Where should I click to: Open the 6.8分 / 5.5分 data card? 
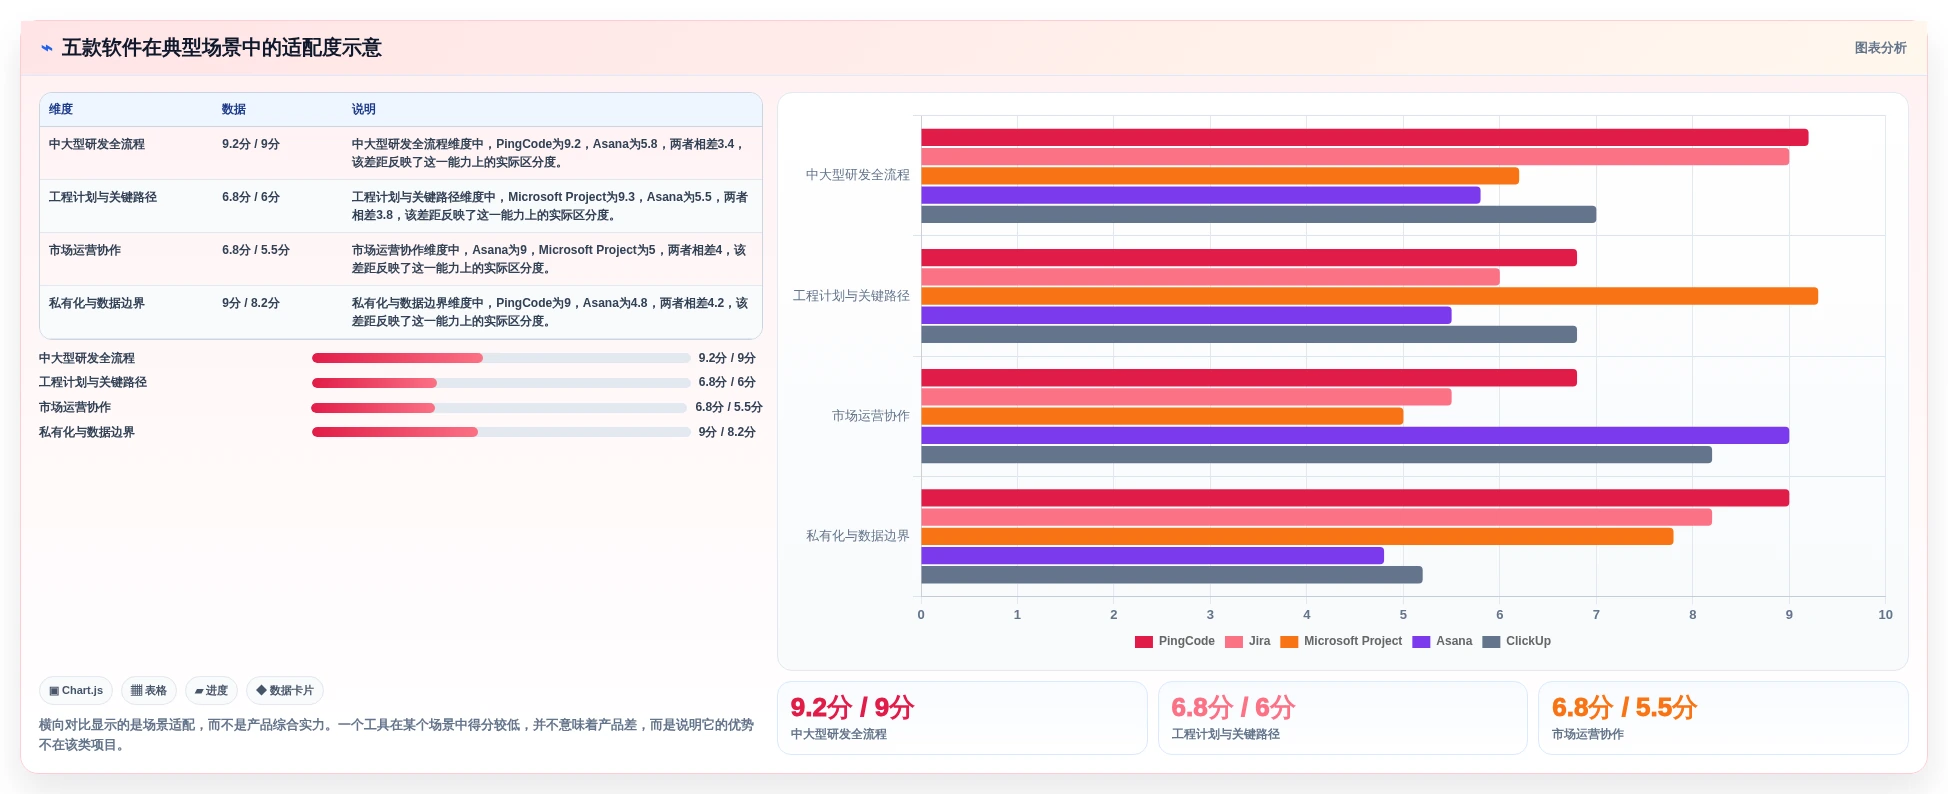(x=1723, y=718)
